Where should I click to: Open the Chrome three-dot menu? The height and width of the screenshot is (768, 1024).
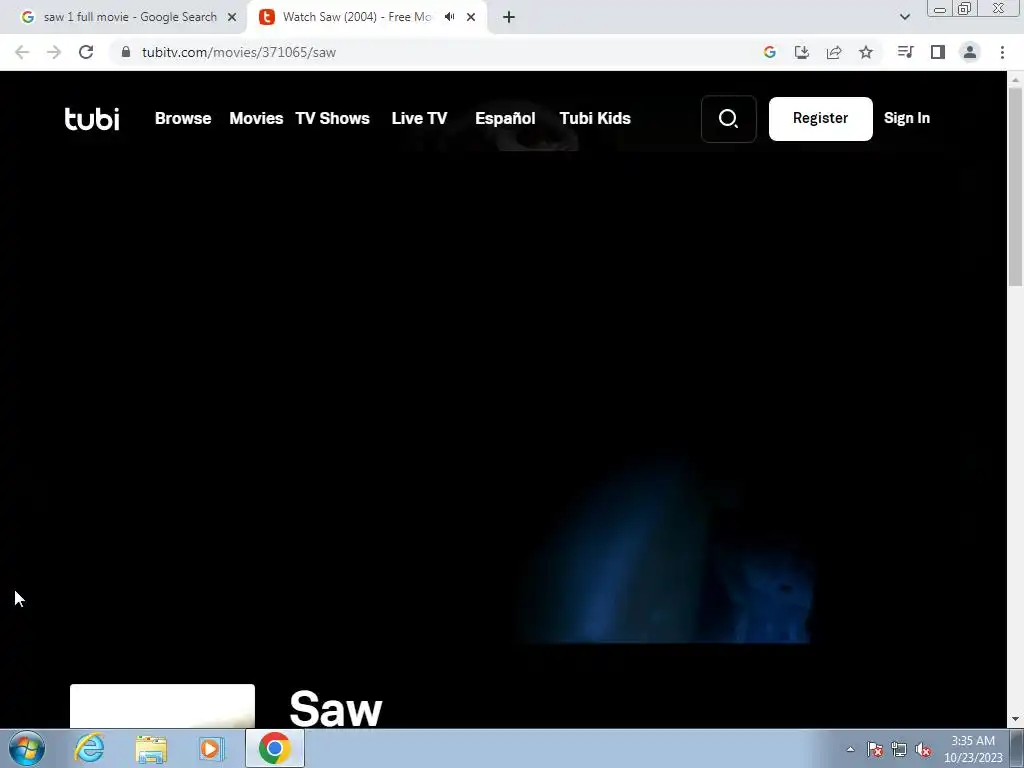coord(1002,52)
